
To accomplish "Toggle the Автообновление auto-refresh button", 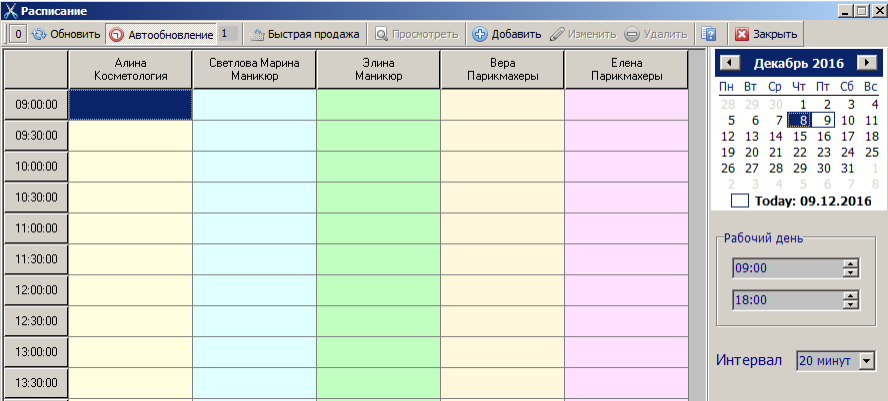I will click(x=160, y=34).
